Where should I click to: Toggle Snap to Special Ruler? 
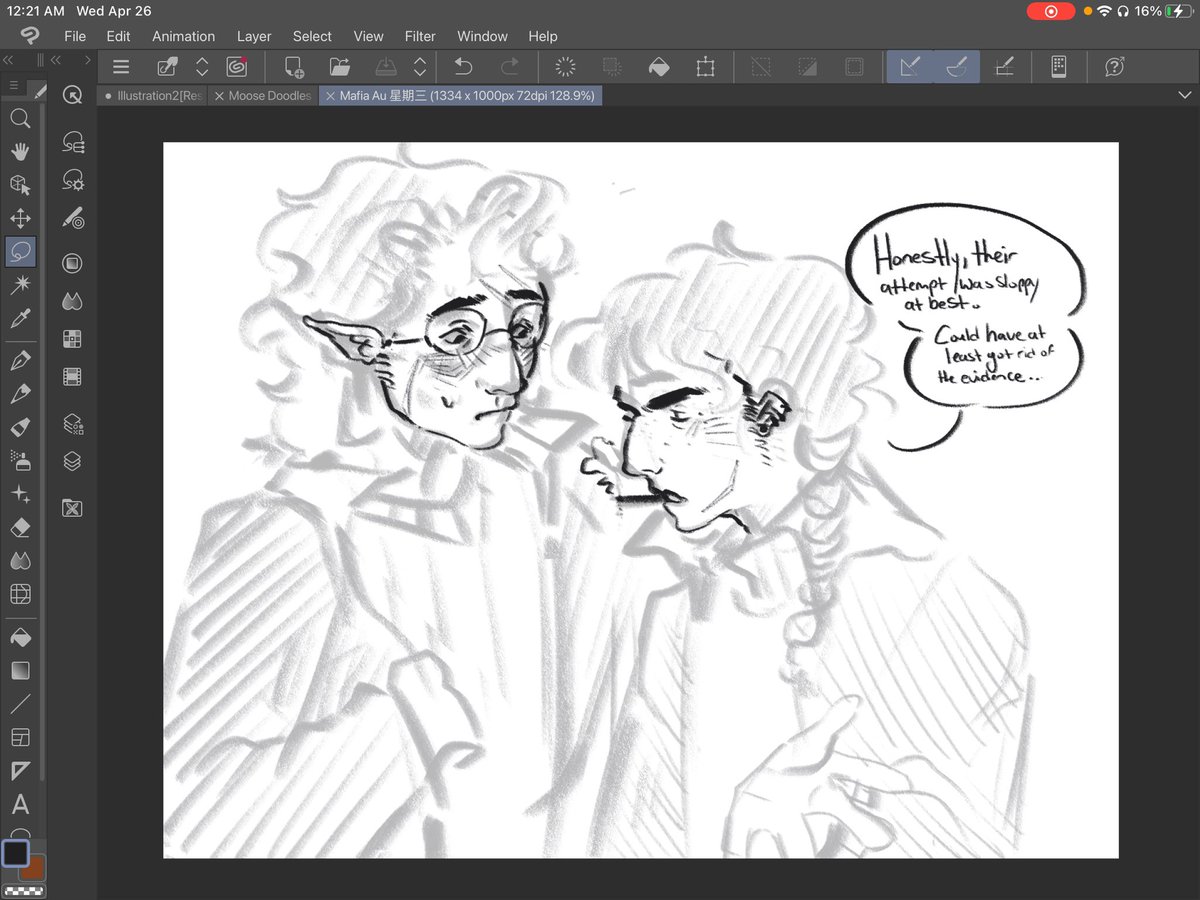pyautogui.click(x=957, y=67)
